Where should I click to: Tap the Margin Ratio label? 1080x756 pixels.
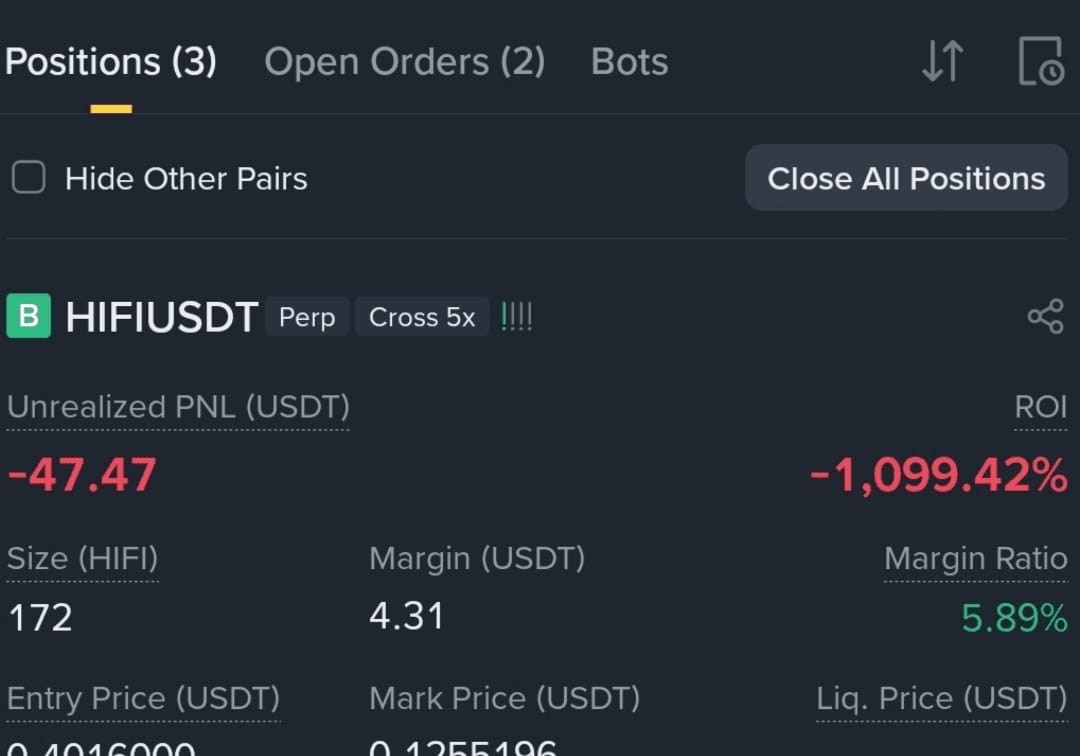pyautogui.click(x=976, y=558)
